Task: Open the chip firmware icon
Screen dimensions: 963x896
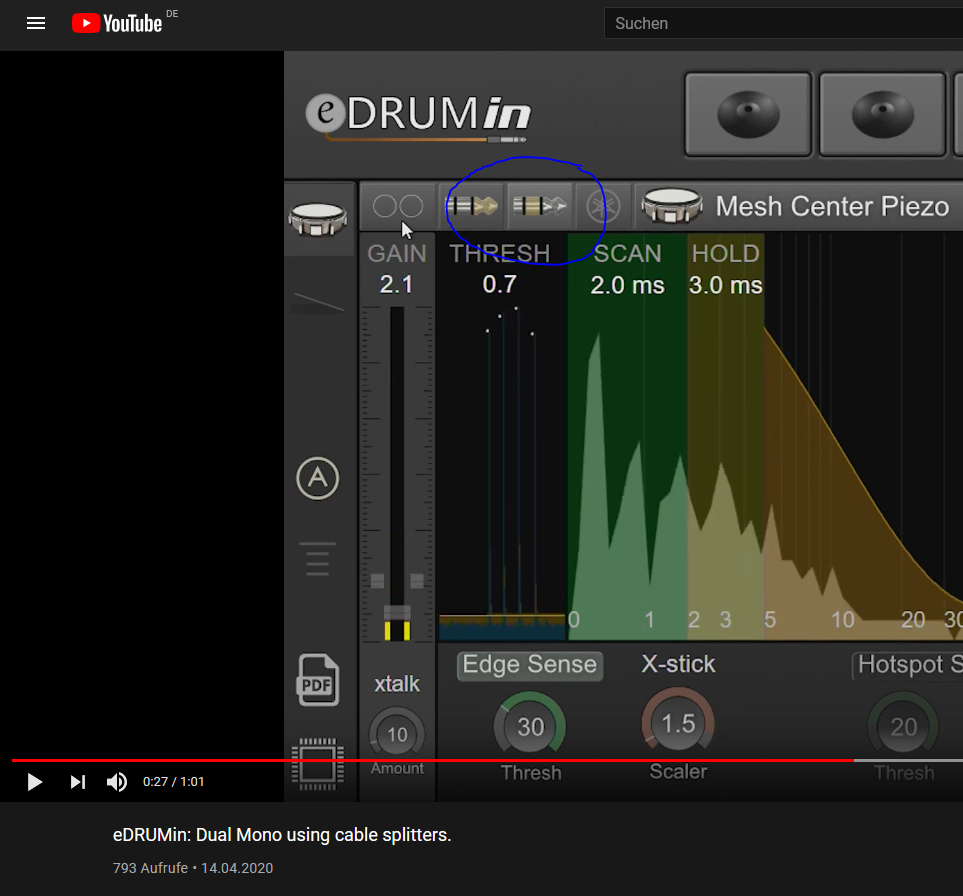Action: click(x=318, y=764)
